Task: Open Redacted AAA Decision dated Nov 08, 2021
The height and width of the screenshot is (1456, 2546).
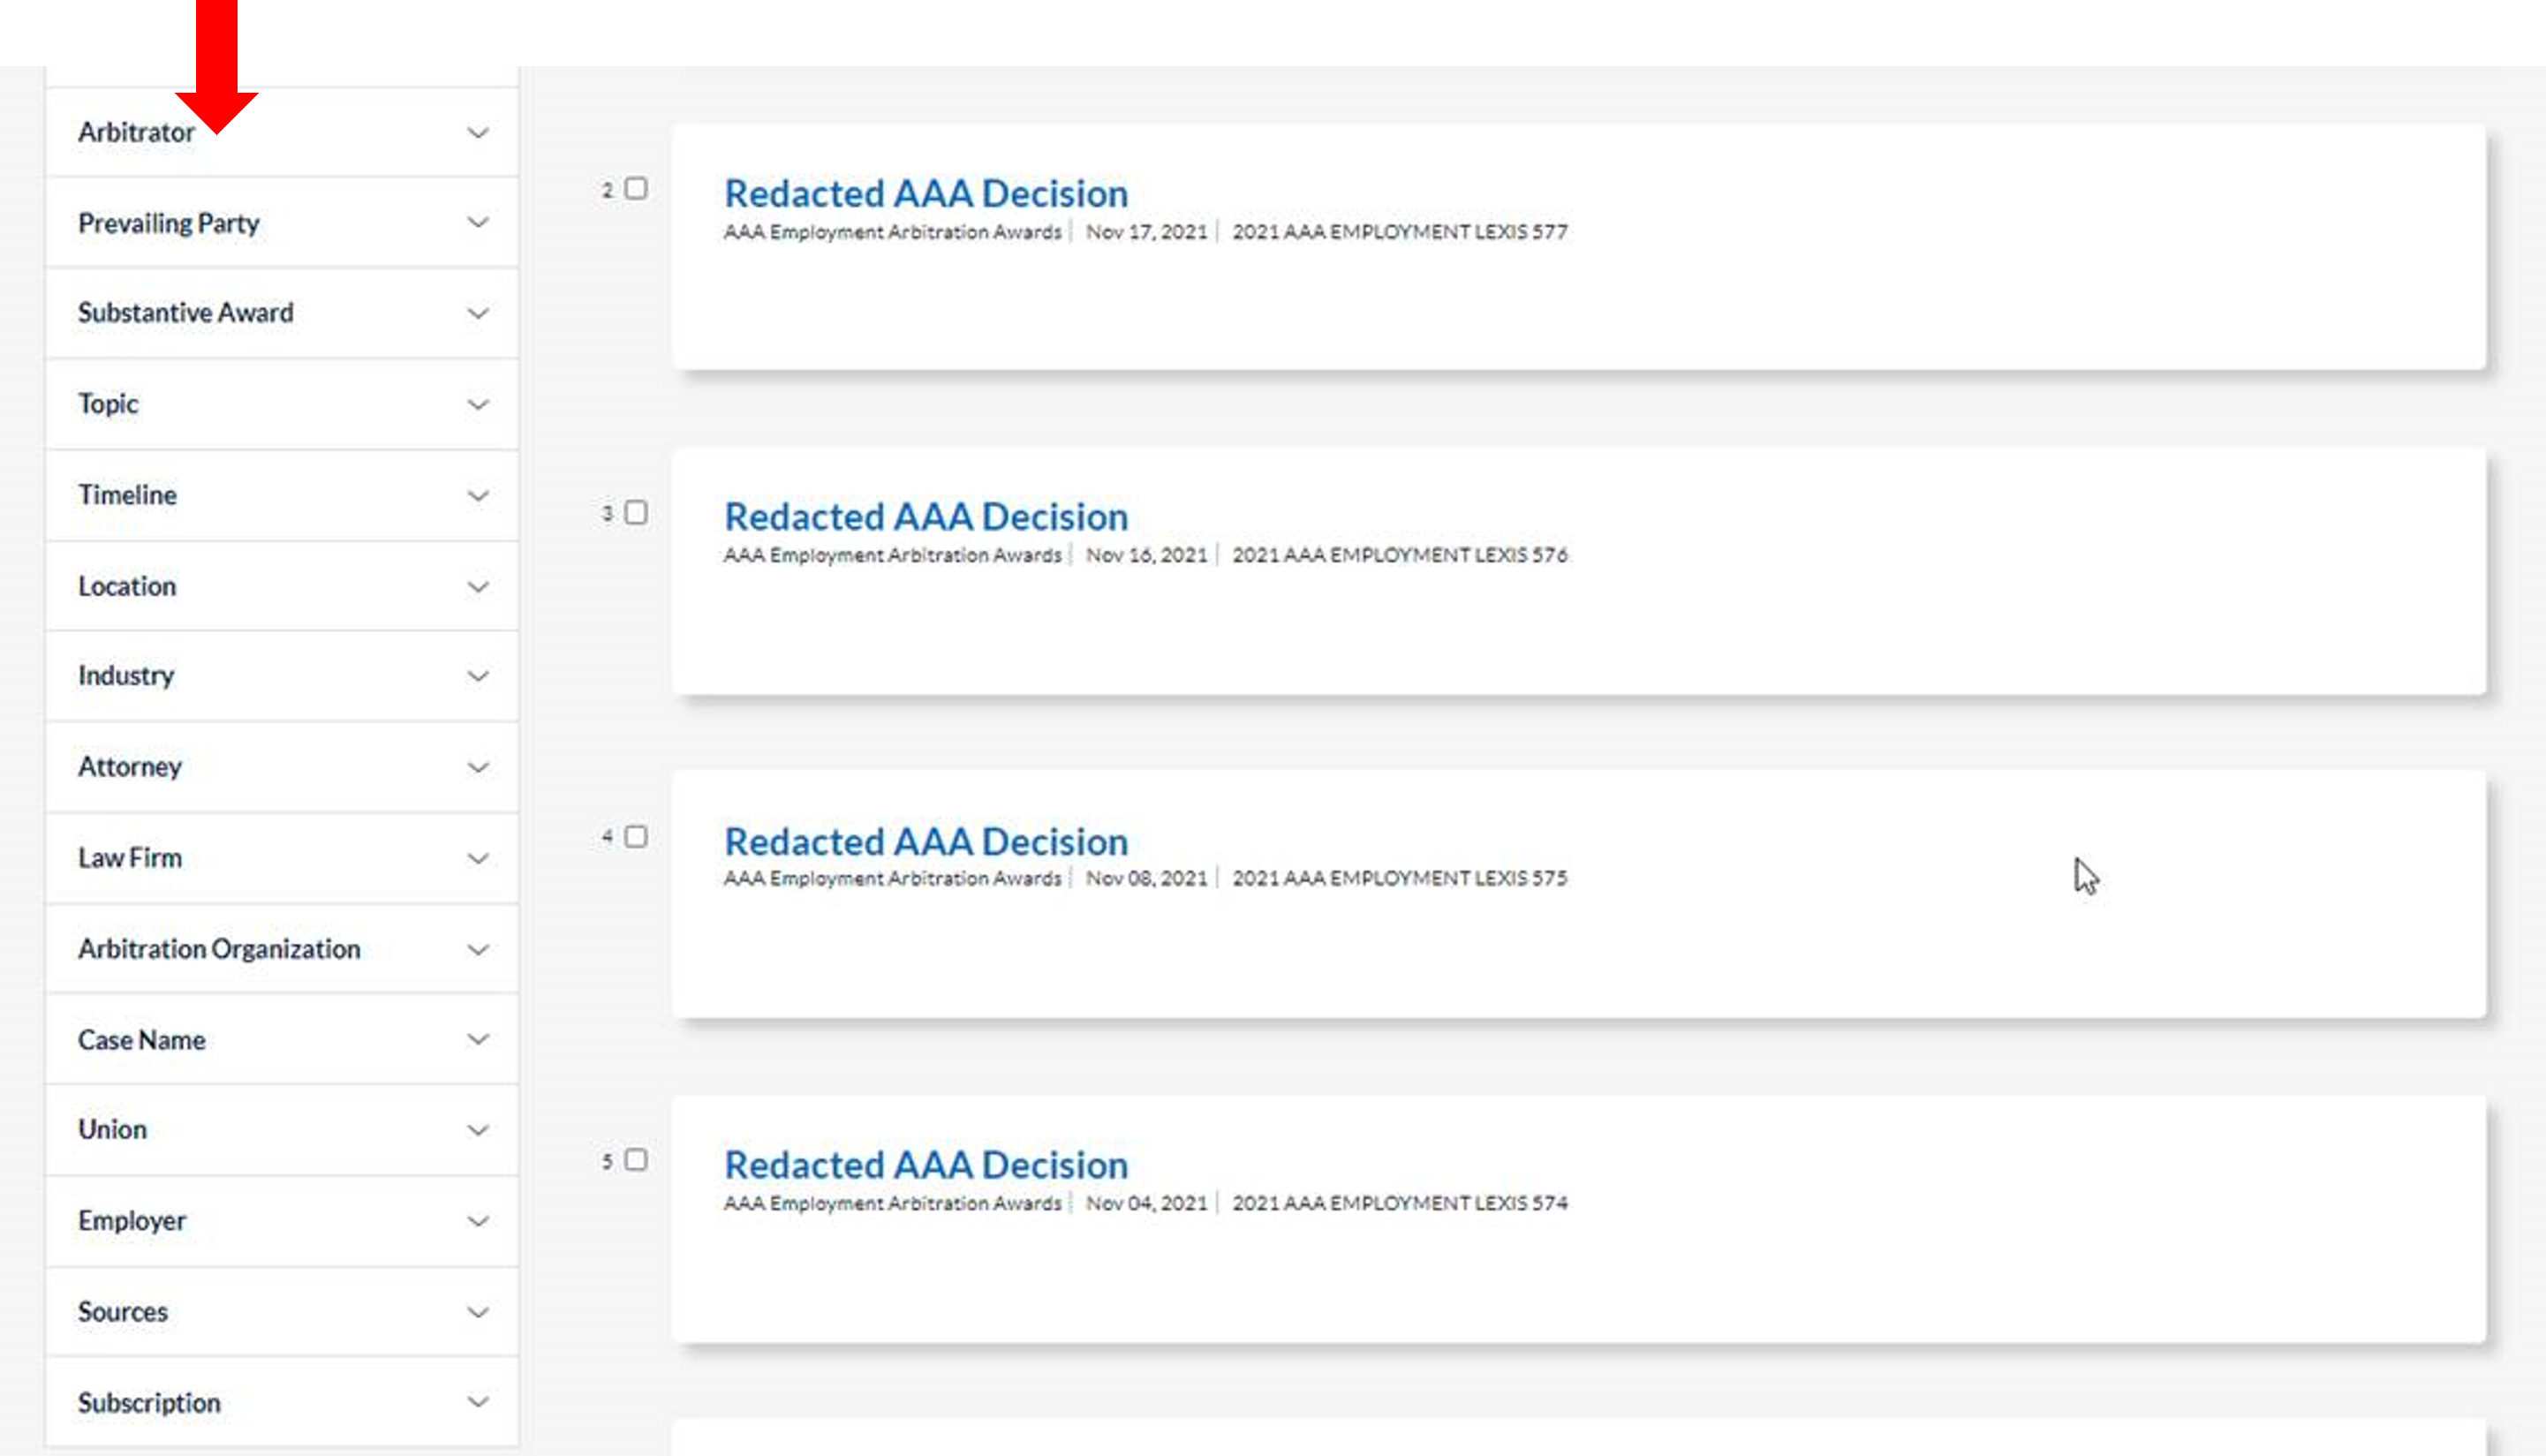Action: tap(926, 841)
